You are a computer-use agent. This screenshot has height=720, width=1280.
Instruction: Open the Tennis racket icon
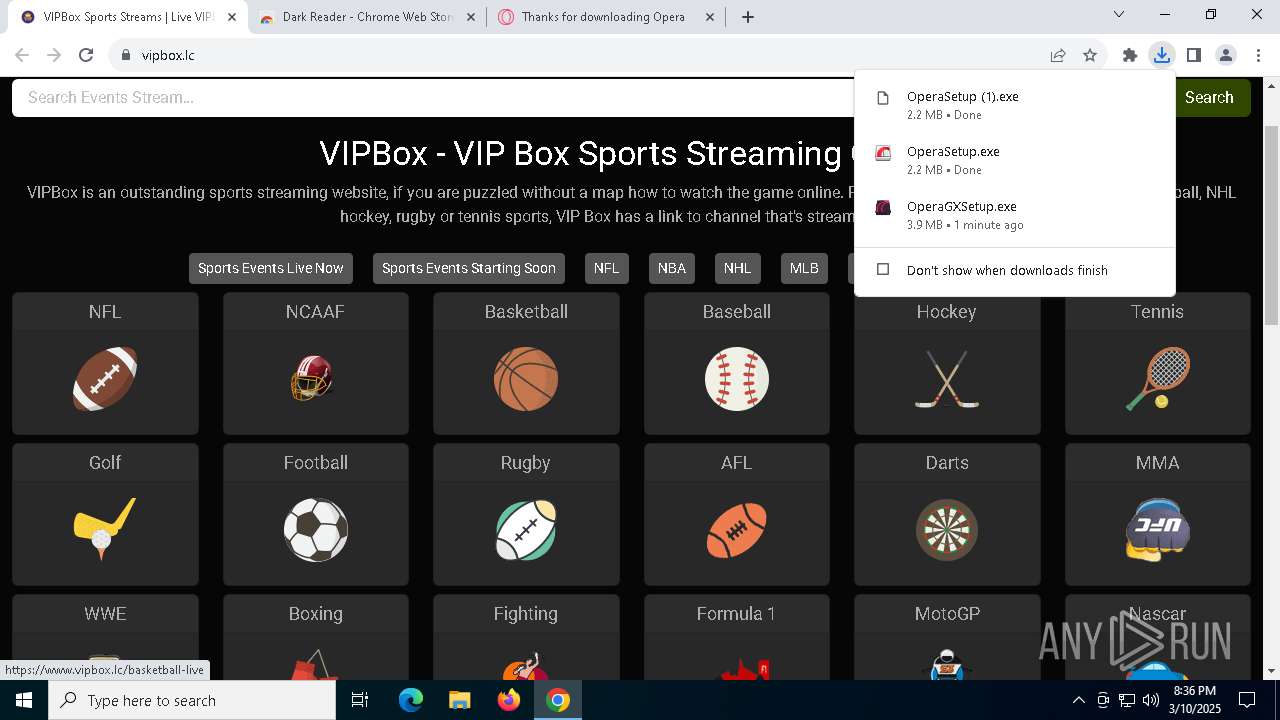coord(1158,379)
